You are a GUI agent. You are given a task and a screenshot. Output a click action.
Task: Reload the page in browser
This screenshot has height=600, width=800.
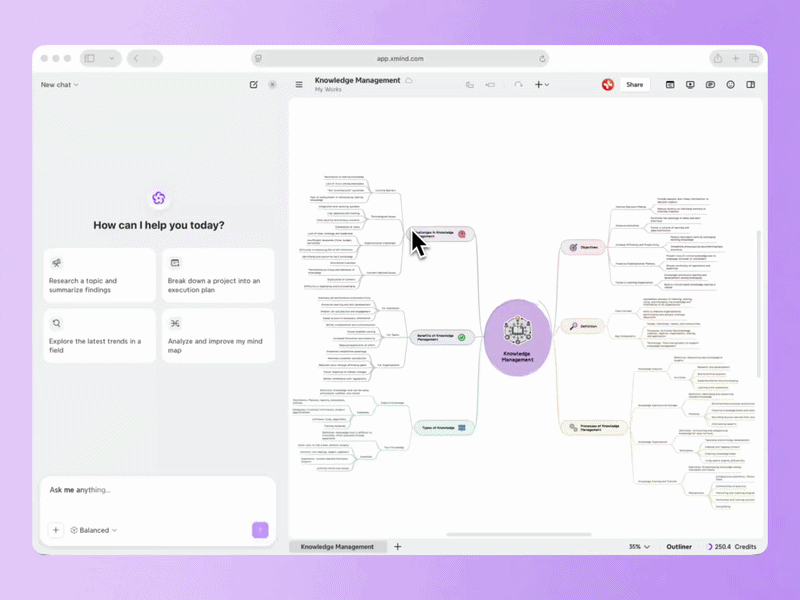point(542,59)
